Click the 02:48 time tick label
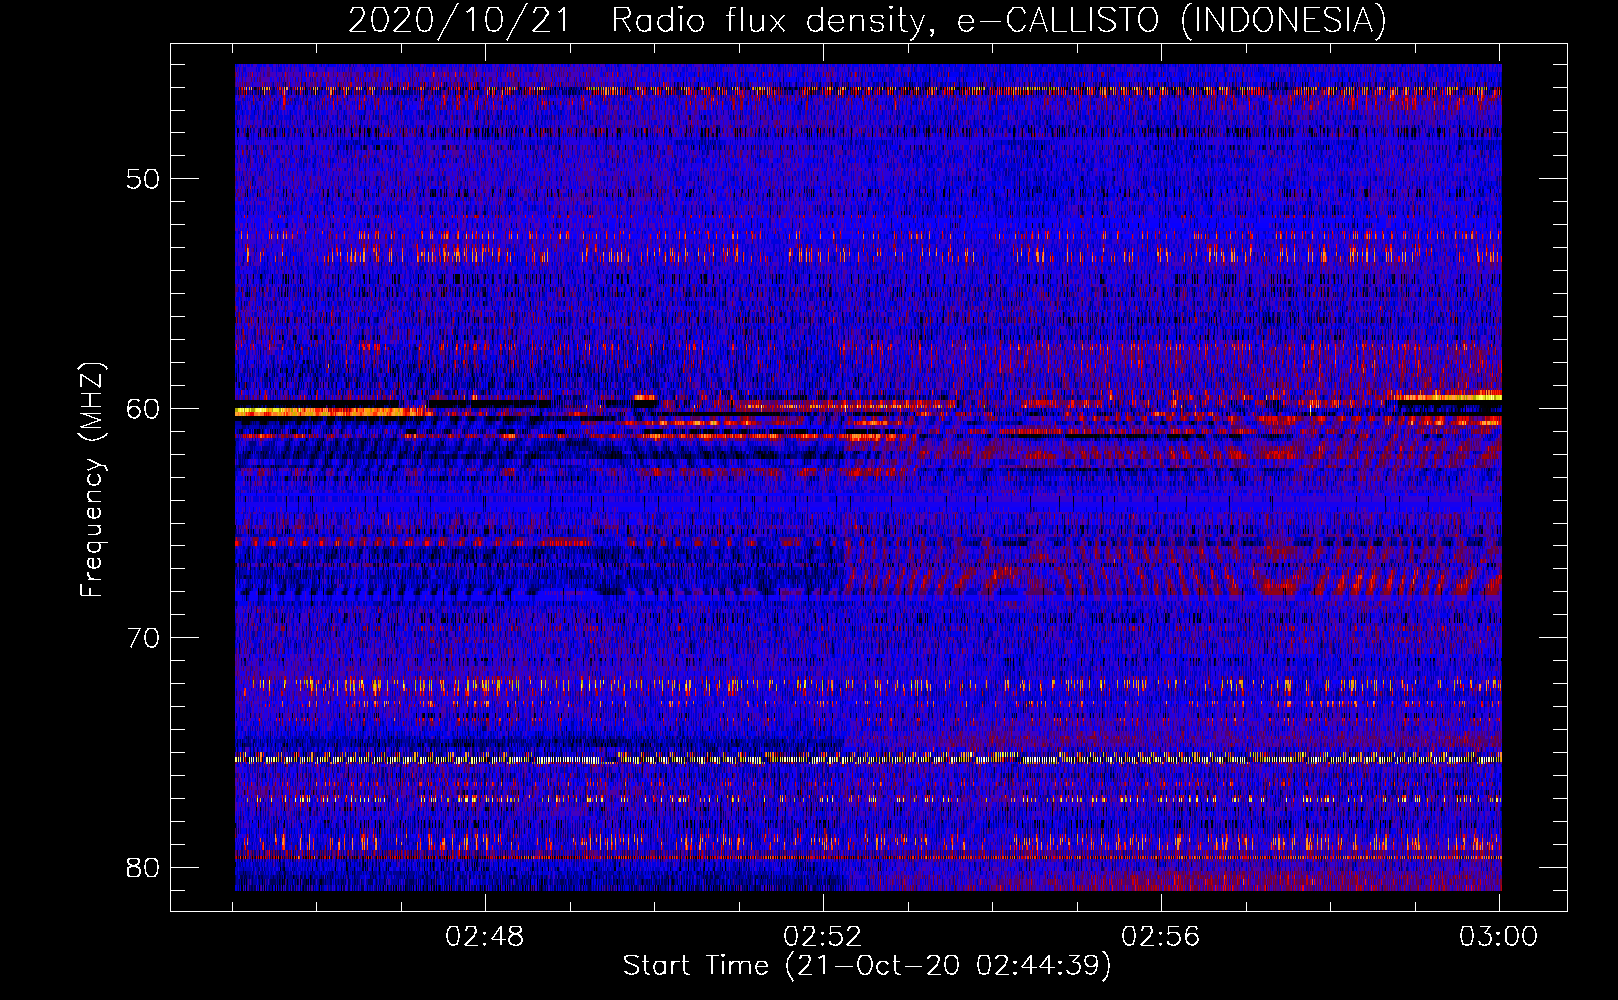 pyautogui.click(x=485, y=936)
